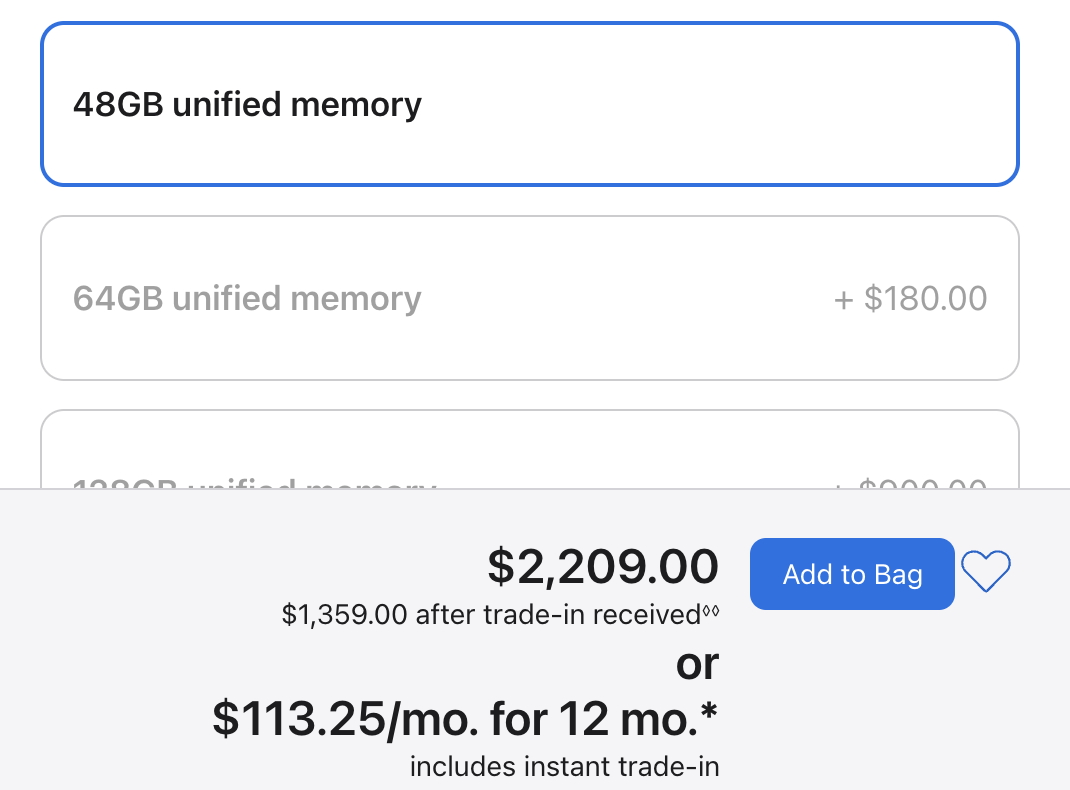Click empty space in the 48GB option card
The image size is (1070, 790).
pyautogui.click(x=717, y=104)
